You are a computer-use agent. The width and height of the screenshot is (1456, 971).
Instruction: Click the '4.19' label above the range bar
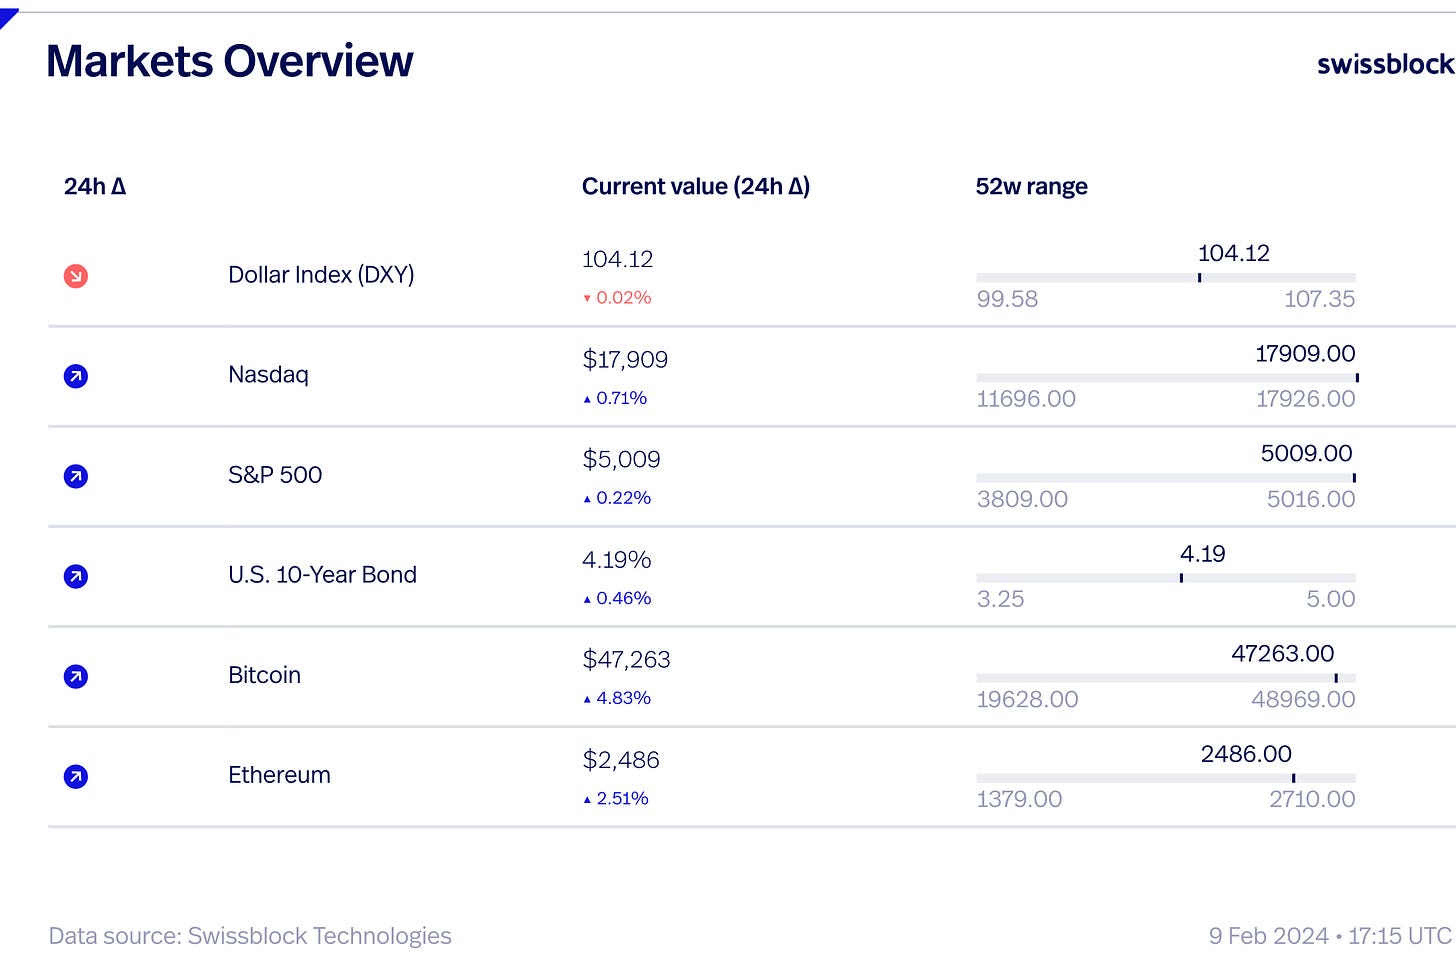click(1203, 553)
